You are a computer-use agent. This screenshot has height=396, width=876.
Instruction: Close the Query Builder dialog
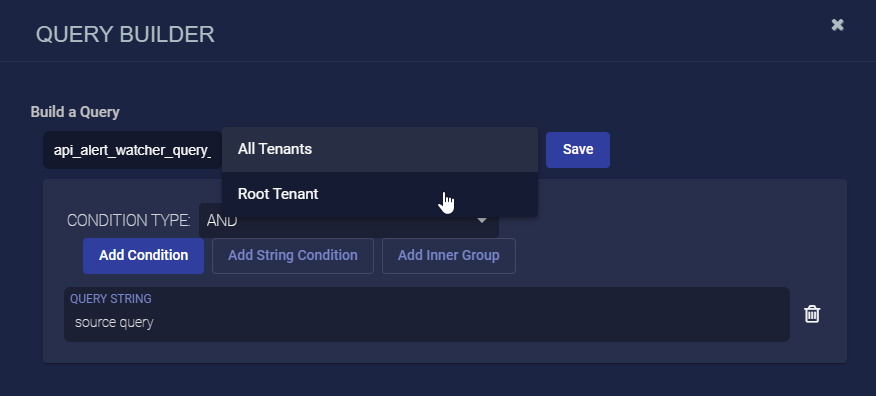[837, 25]
